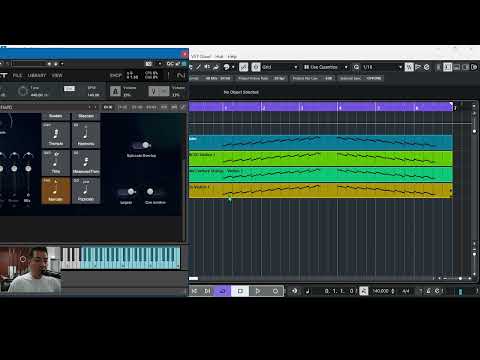This screenshot has height=360, width=480.
Task: Click the Go to Next Marker transport button
Action: (207, 291)
